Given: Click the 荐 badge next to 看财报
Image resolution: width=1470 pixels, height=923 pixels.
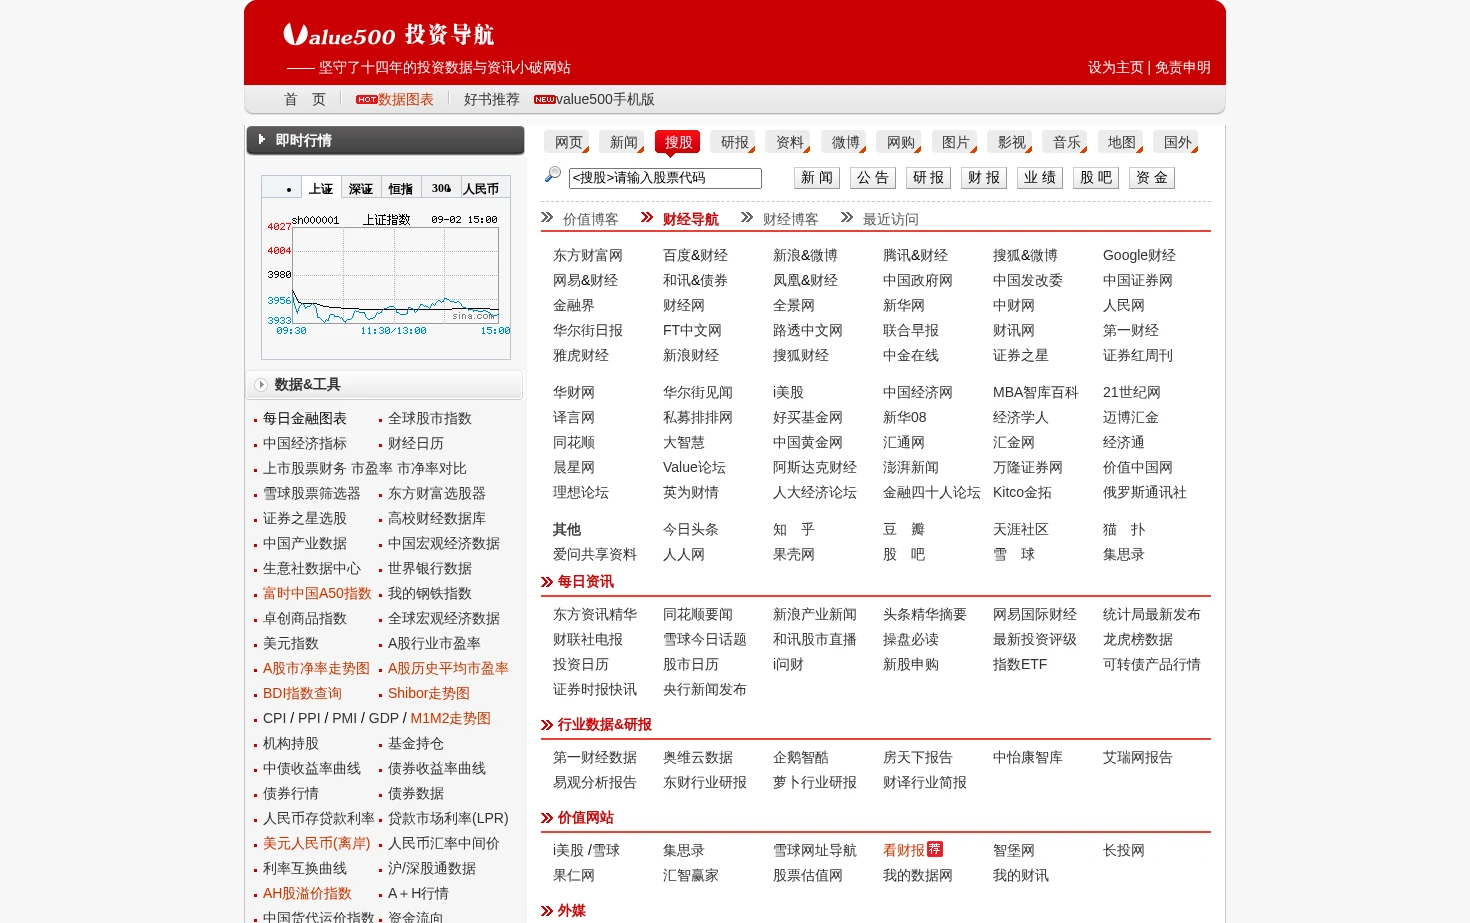Looking at the screenshot, I should click(x=935, y=849).
